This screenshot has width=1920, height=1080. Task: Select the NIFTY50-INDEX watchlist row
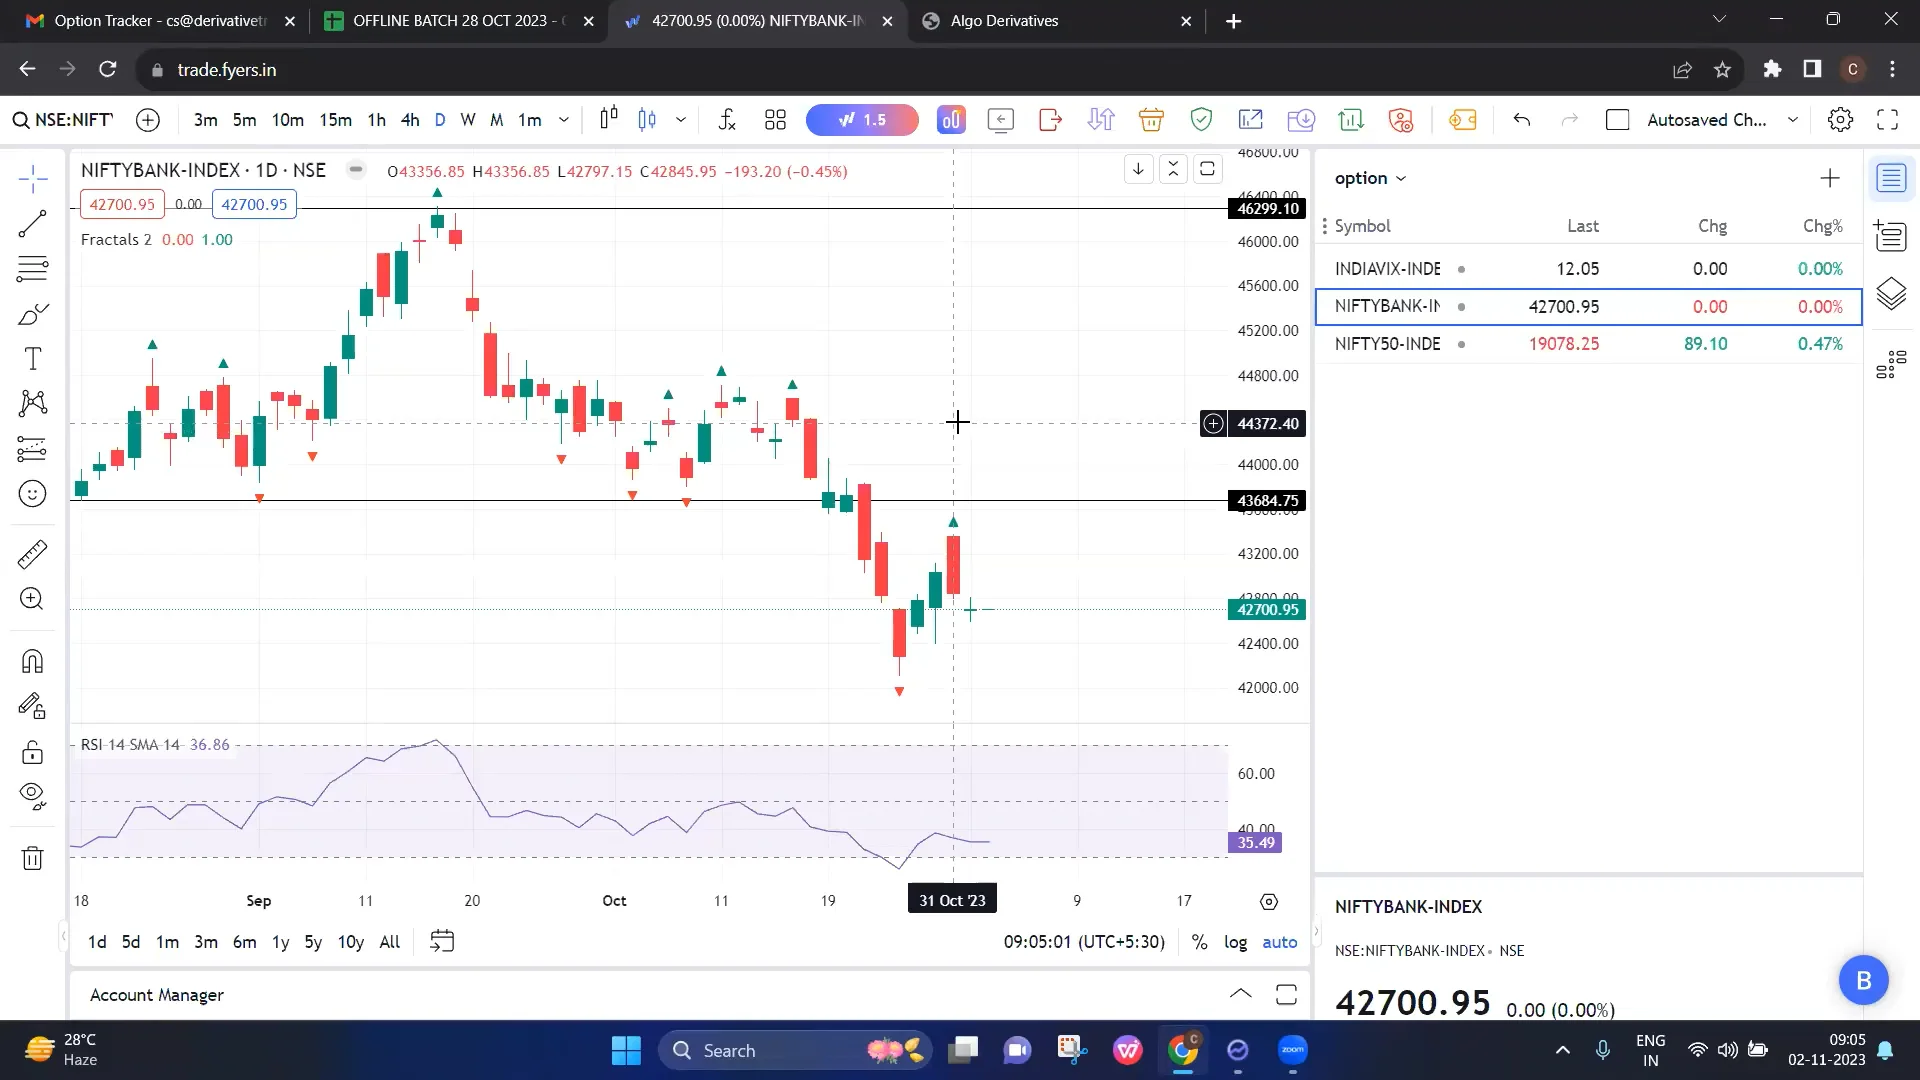point(1588,344)
